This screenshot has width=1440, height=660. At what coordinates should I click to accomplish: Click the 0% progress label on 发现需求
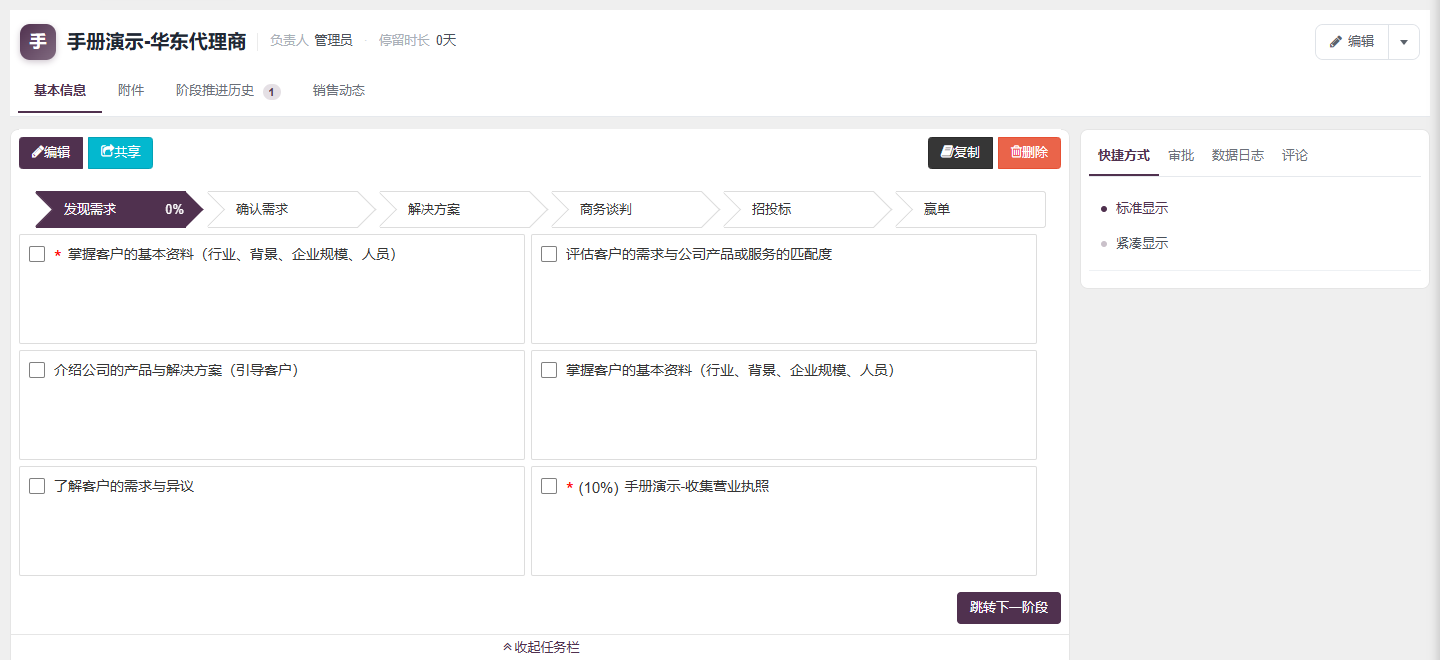click(175, 210)
